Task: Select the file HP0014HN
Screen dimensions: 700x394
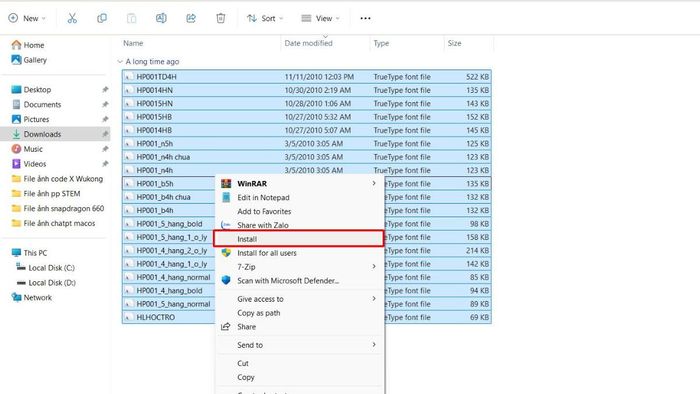Action: click(307, 90)
